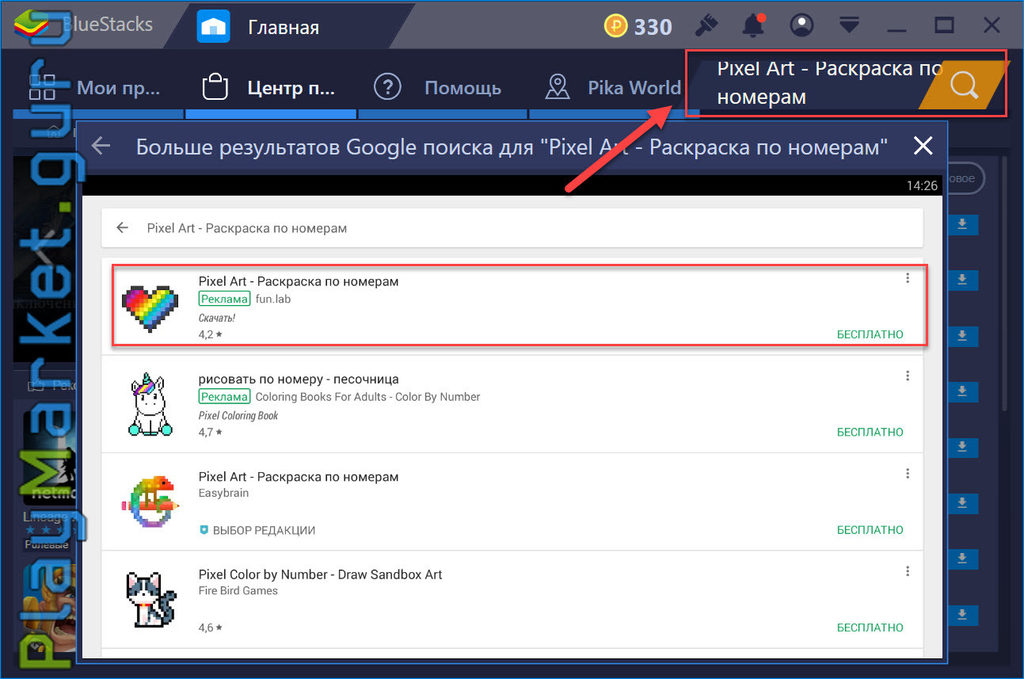The image size is (1024, 679).
Task: Click the last download arrow in background list
Action: pyautogui.click(x=962, y=615)
